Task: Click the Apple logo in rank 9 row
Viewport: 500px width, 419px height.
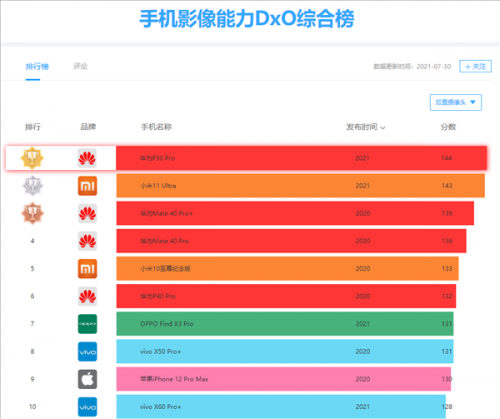Action: 87,379
